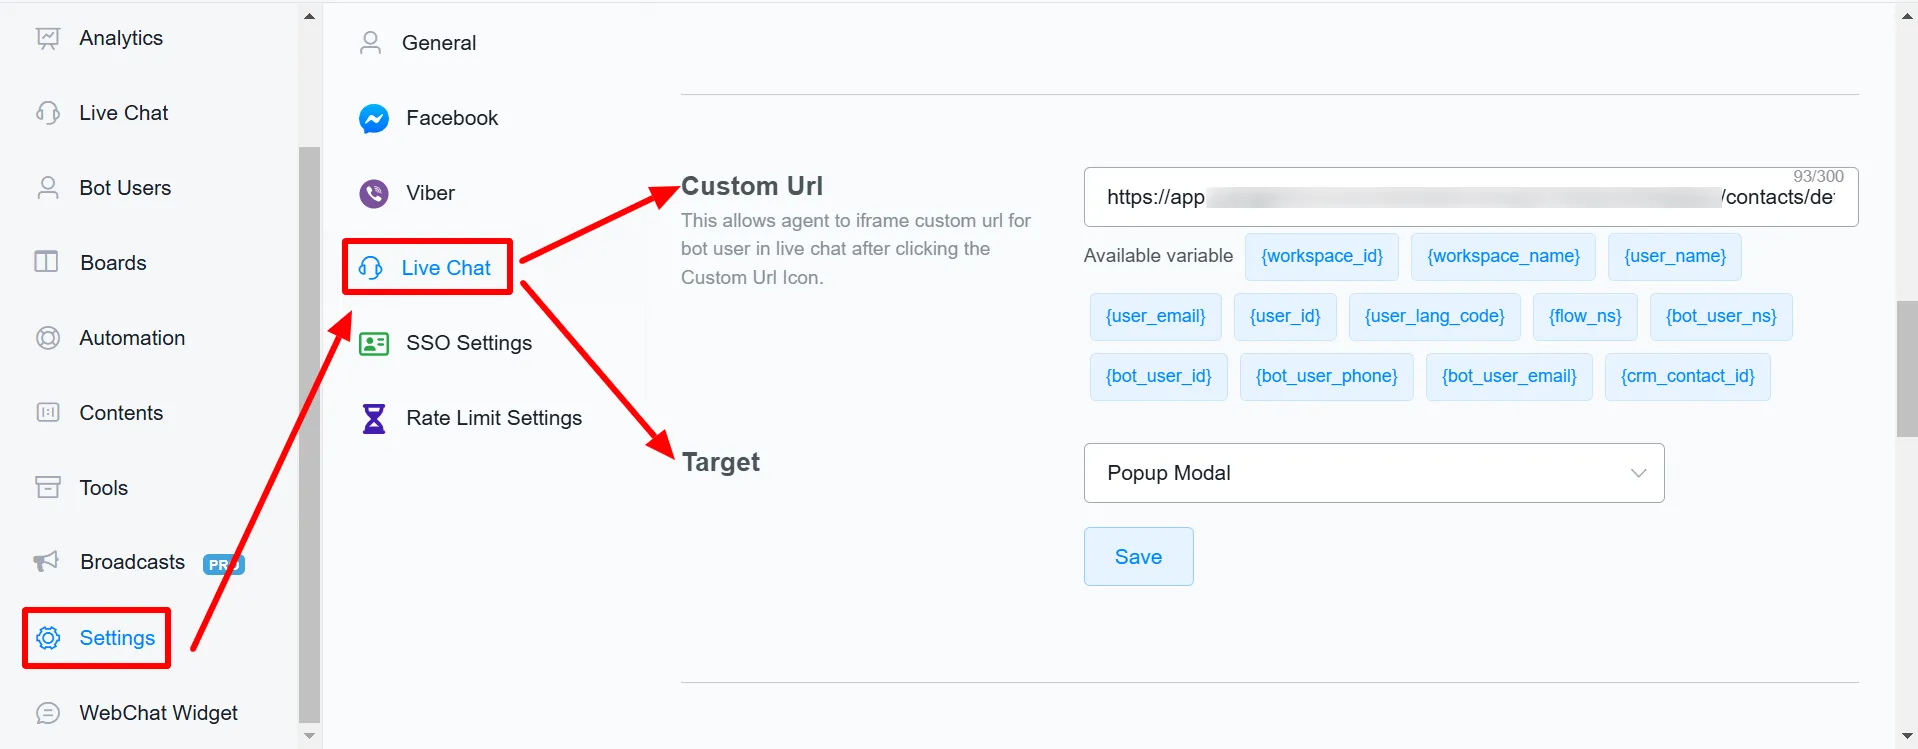Open Boards via its columns icon

coord(47,262)
